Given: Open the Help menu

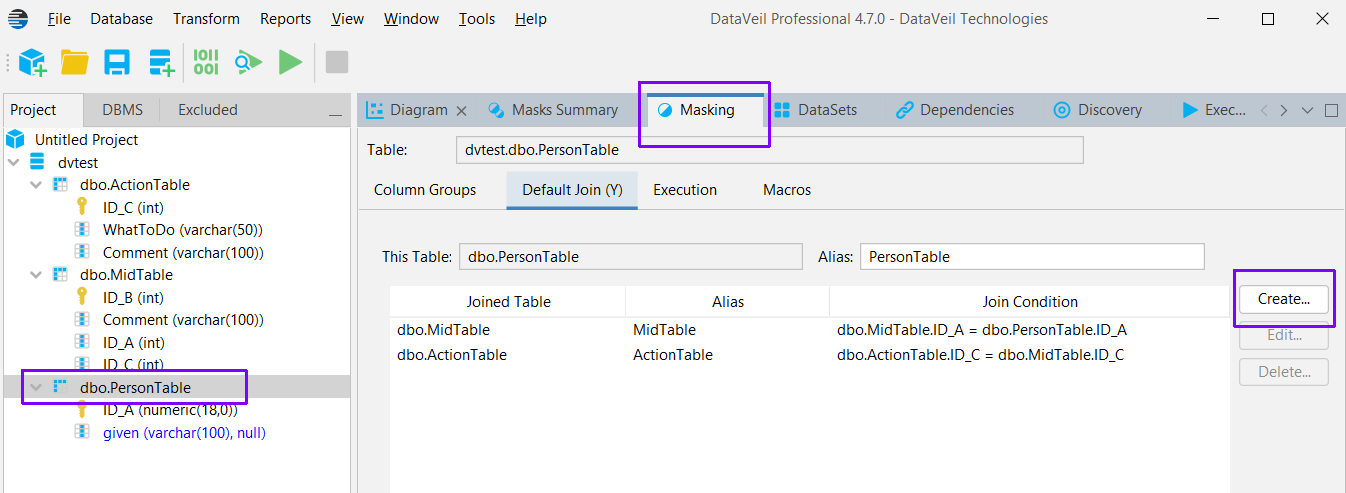Looking at the screenshot, I should pos(531,19).
